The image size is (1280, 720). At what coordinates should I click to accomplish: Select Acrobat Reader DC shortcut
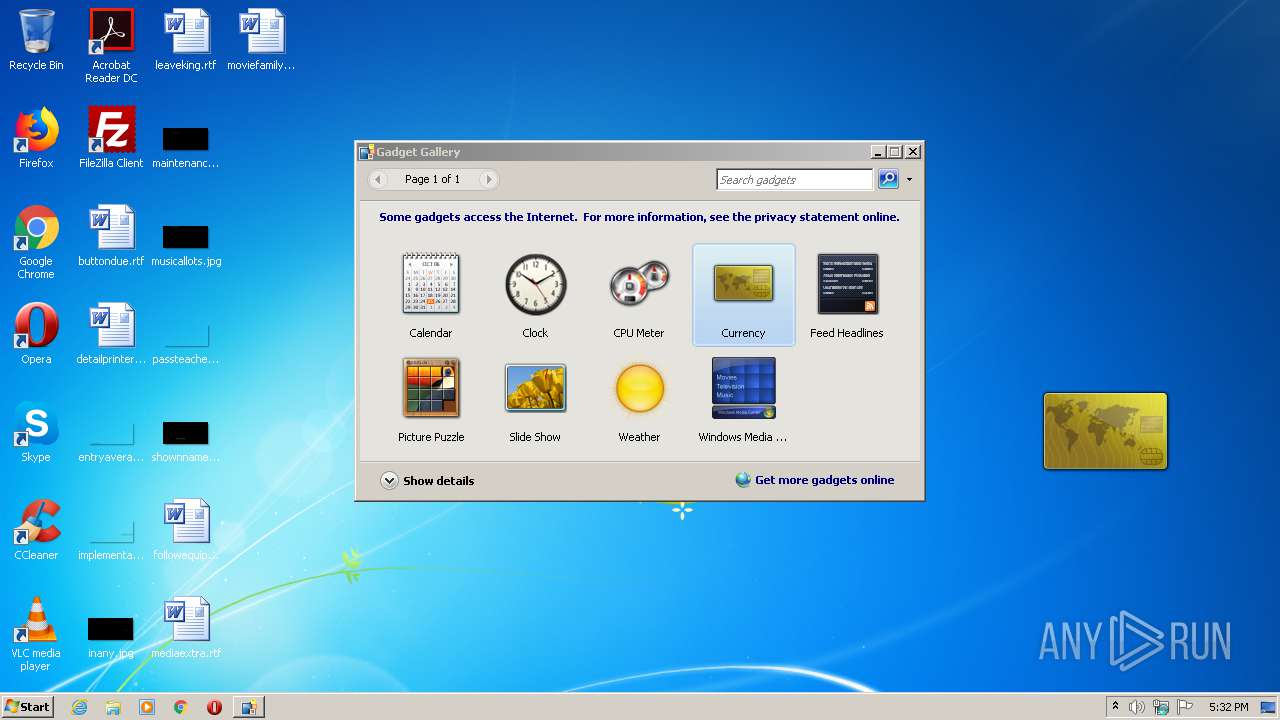pyautogui.click(x=111, y=46)
